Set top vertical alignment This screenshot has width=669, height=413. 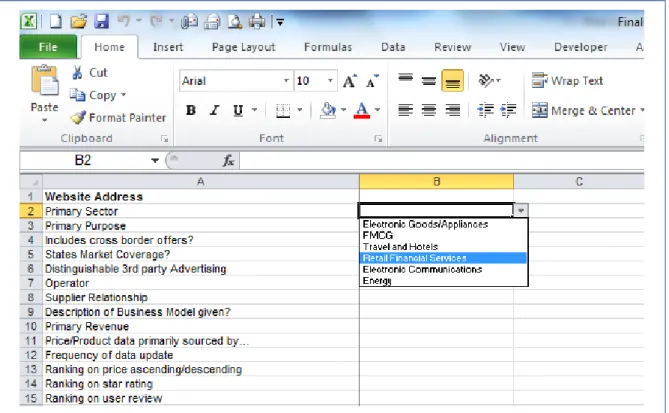click(x=405, y=79)
